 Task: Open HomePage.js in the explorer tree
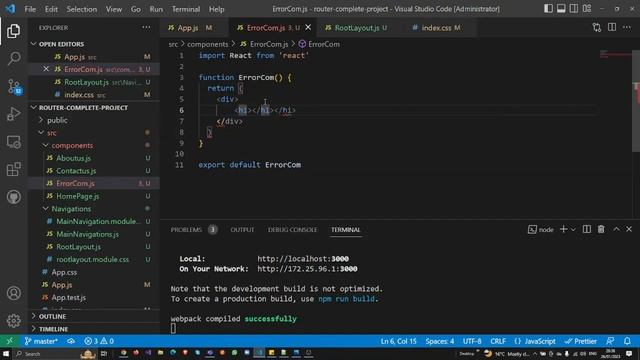point(78,196)
